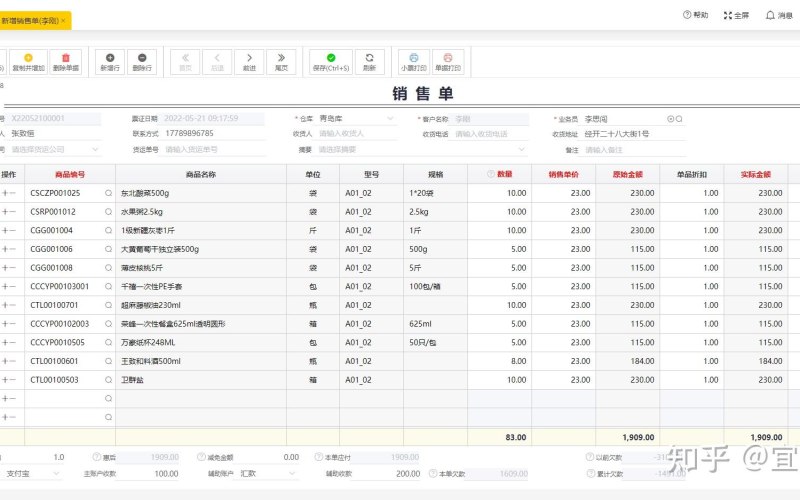Close the 新增销售单(李刚) tab
The height and width of the screenshot is (500, 800).
point(63,21)
